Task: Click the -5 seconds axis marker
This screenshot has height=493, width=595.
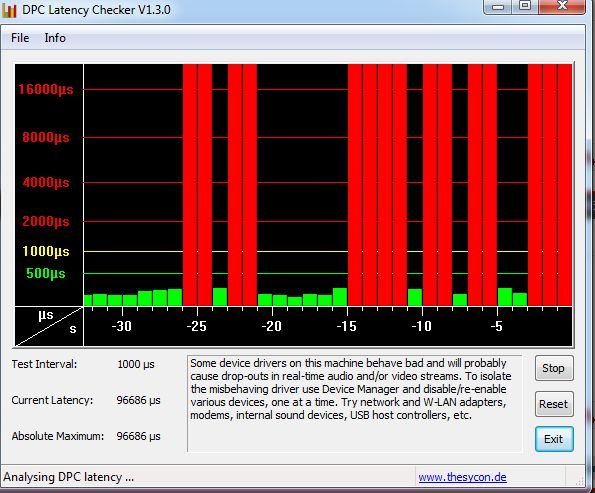Action: pyautogui.click(x=497, y=326)
